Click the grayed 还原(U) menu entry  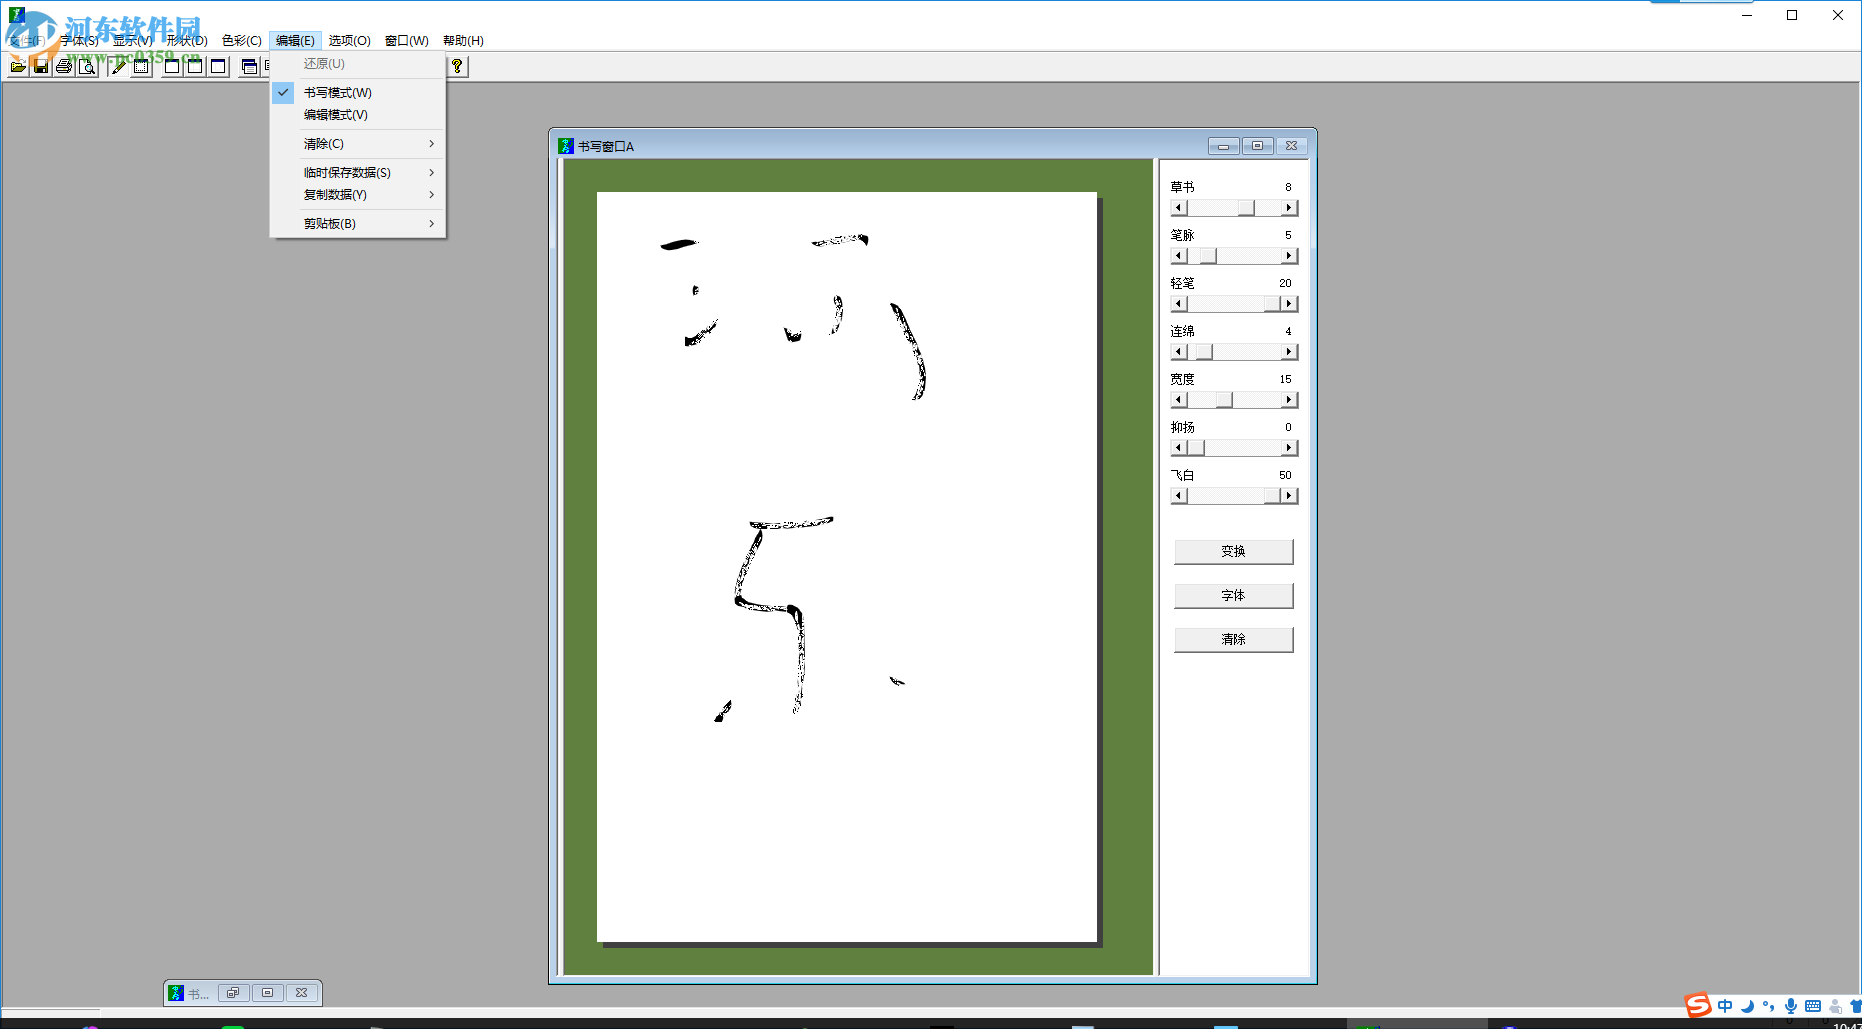(x=357, y=63)
